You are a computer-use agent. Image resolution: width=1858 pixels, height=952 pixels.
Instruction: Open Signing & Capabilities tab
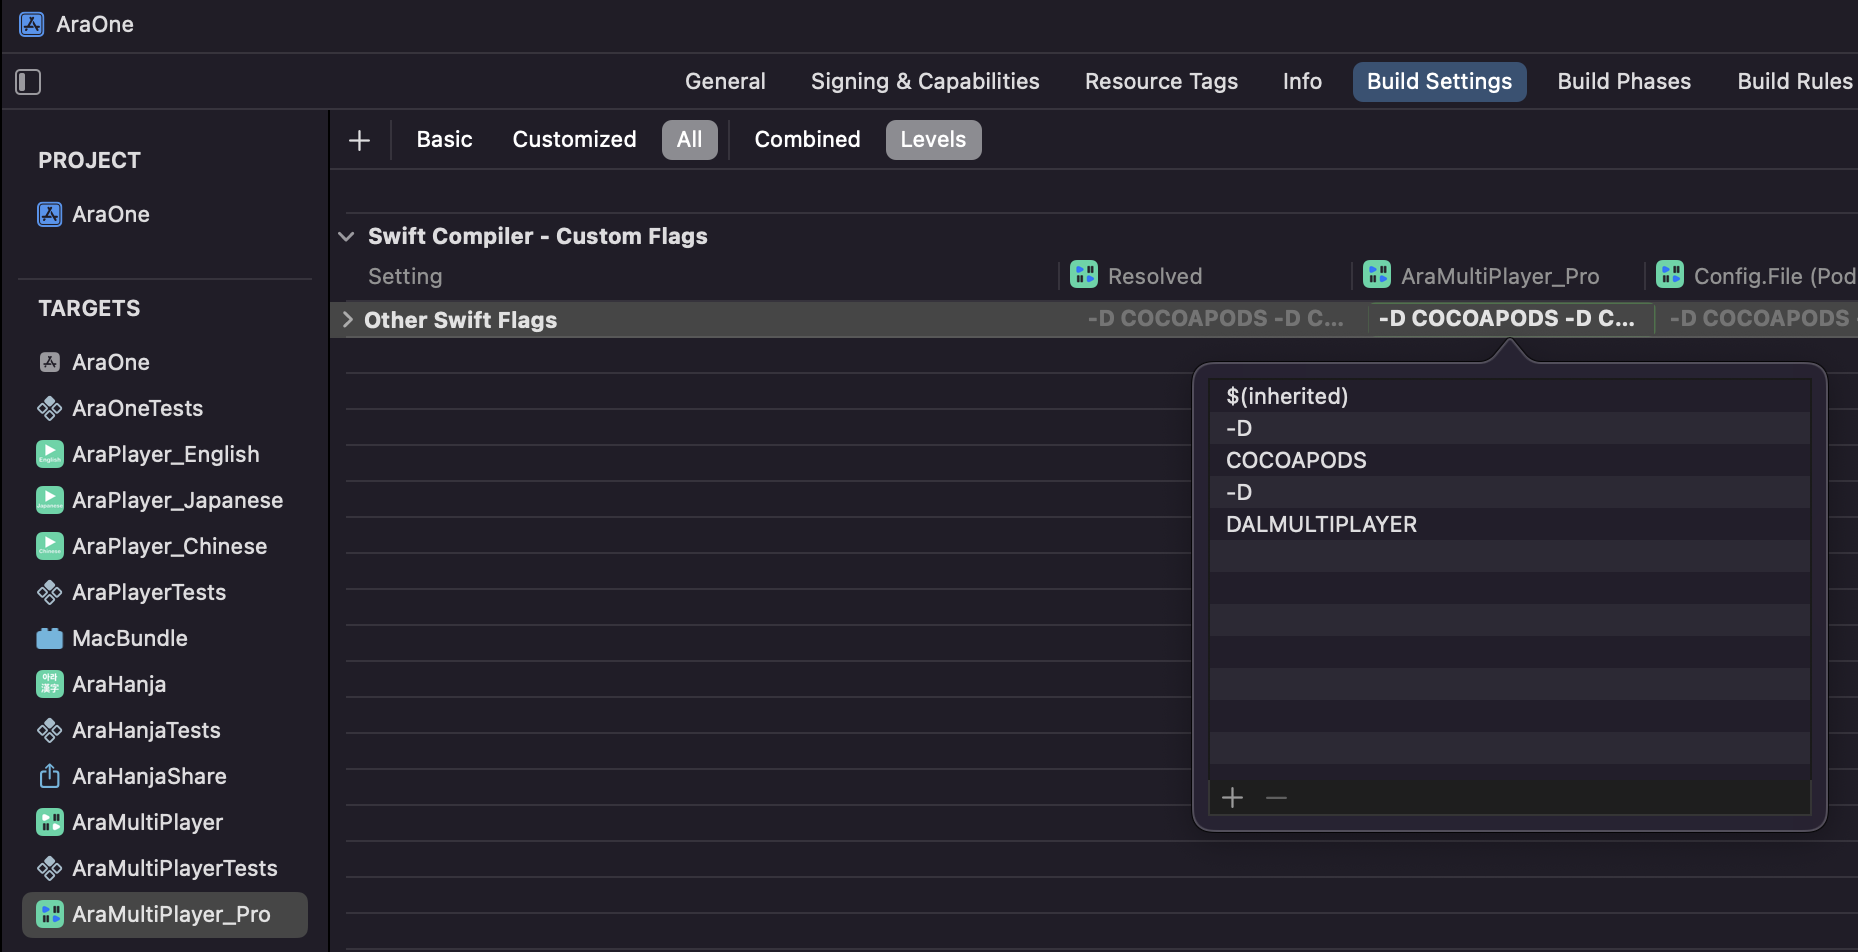[x=925, y=82]
